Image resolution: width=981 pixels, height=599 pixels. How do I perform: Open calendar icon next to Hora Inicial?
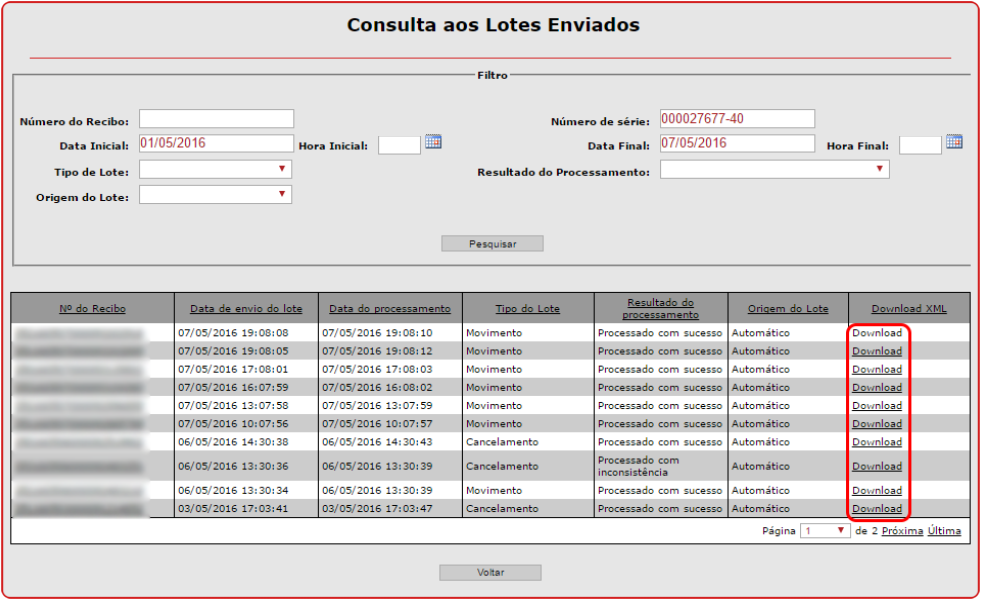[x=433, y=142]
